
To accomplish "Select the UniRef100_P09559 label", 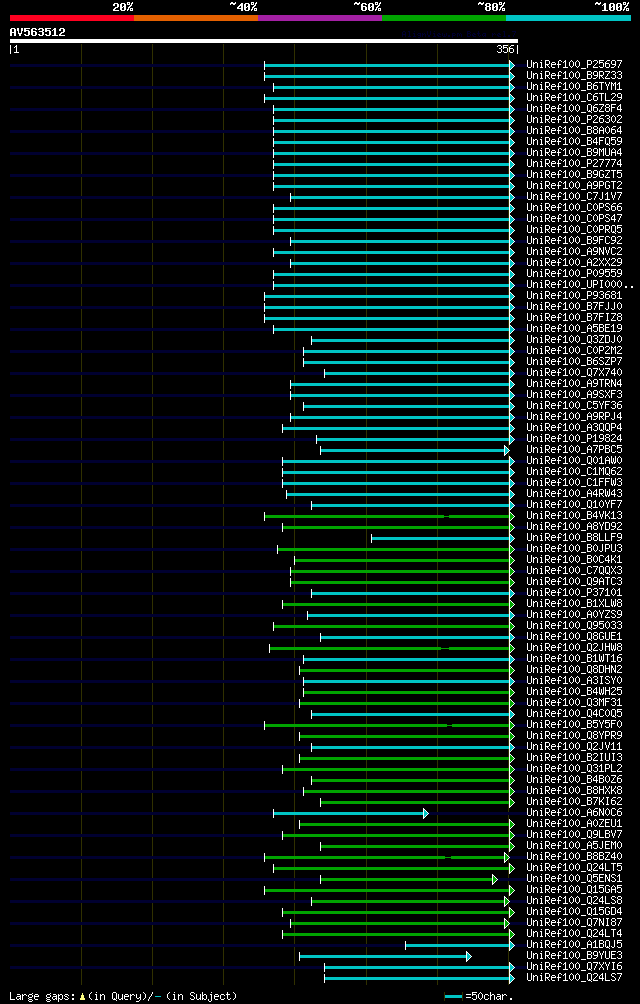I will [574, 273].
